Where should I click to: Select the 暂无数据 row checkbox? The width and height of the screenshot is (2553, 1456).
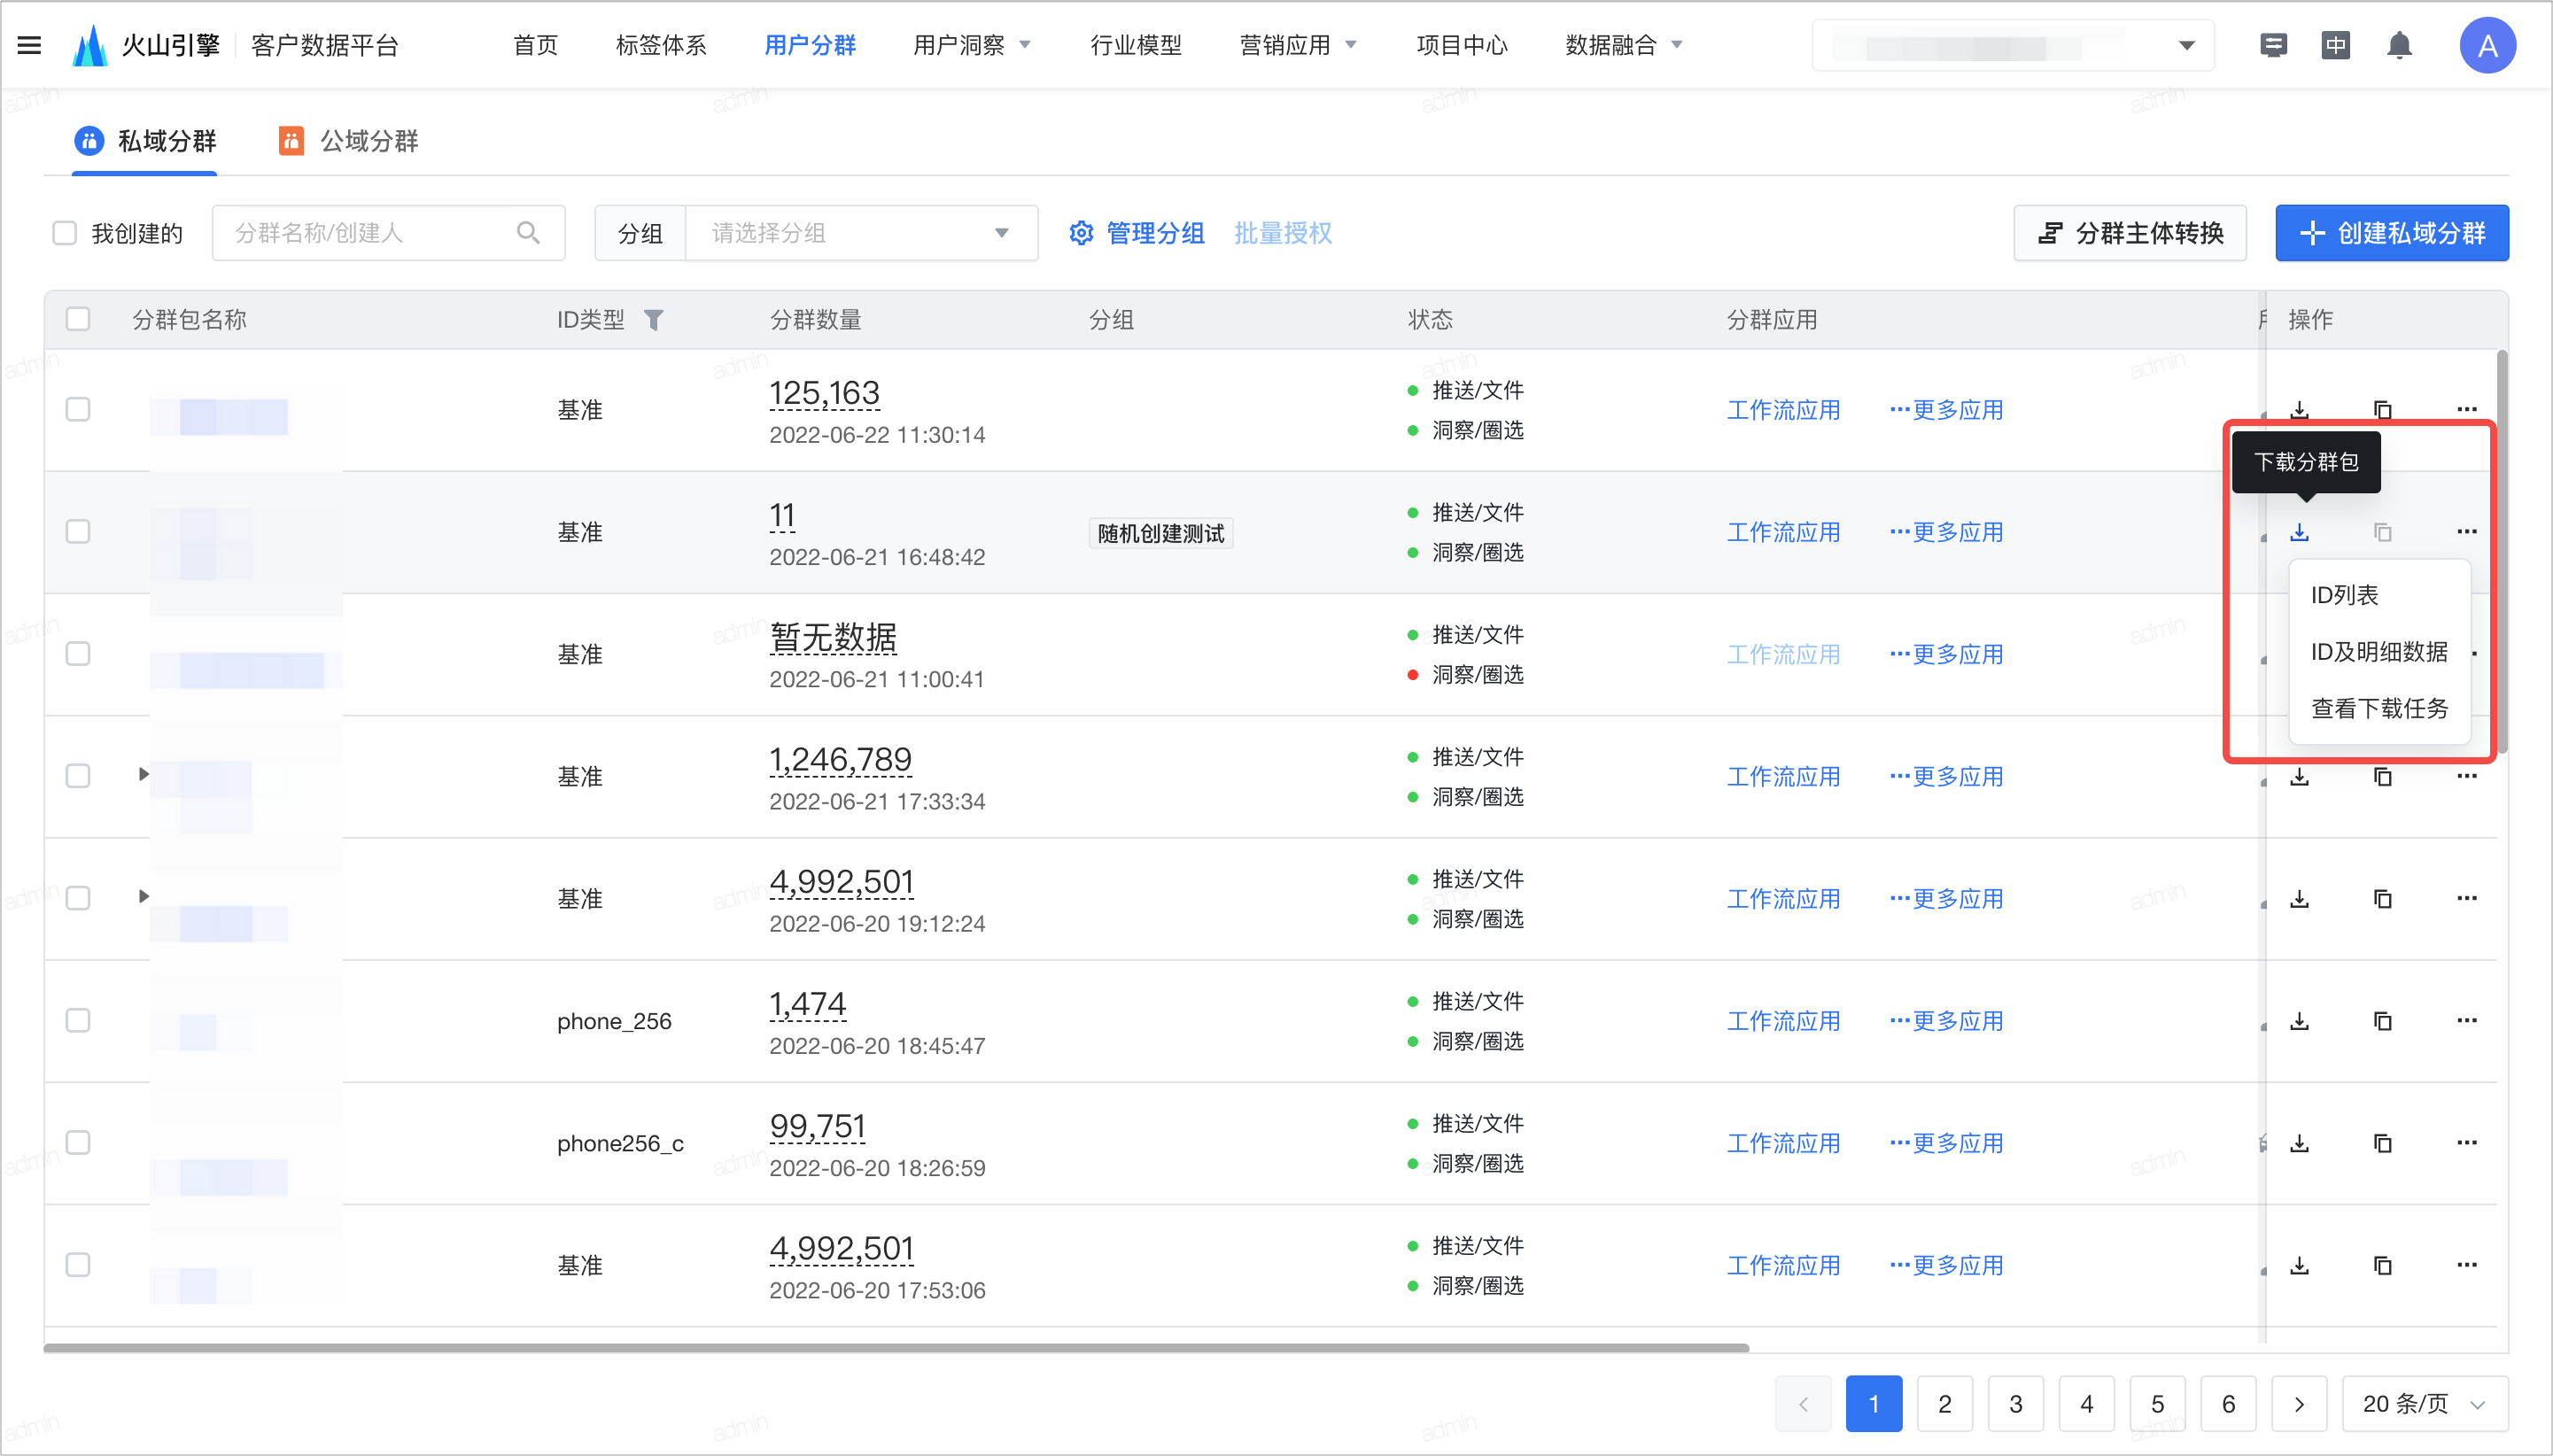(x=78, y=654)
